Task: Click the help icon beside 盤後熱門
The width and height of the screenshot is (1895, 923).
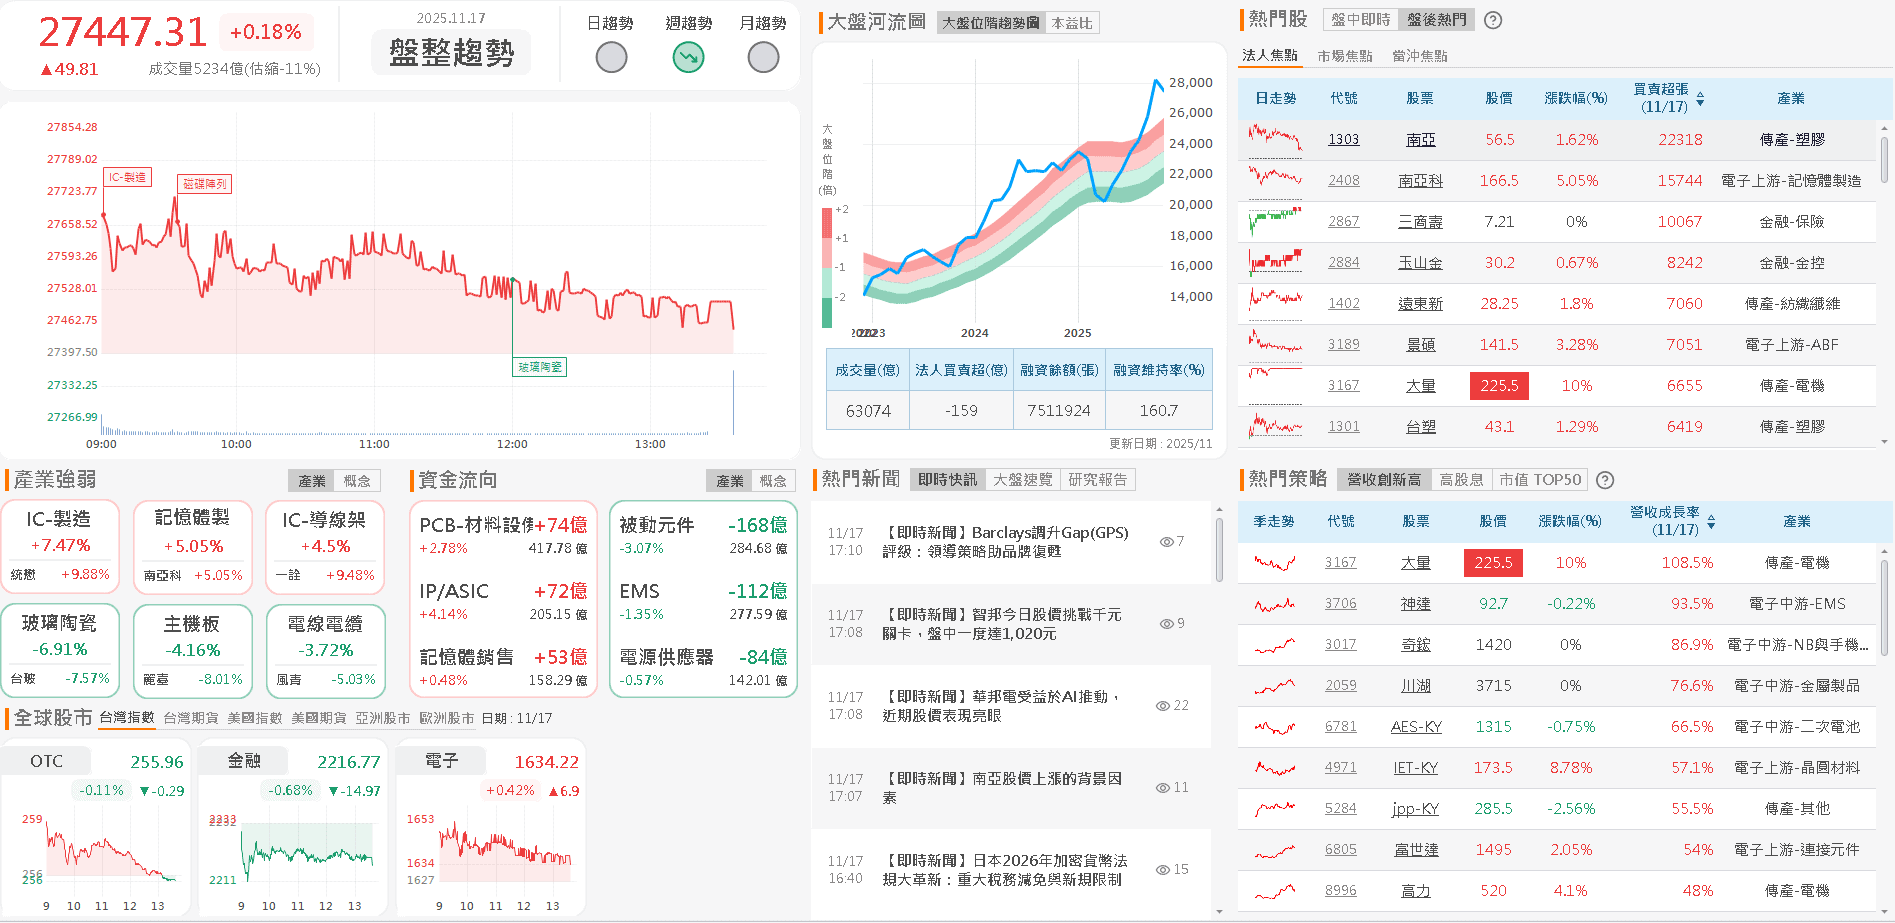Action: coord(1492,20)
